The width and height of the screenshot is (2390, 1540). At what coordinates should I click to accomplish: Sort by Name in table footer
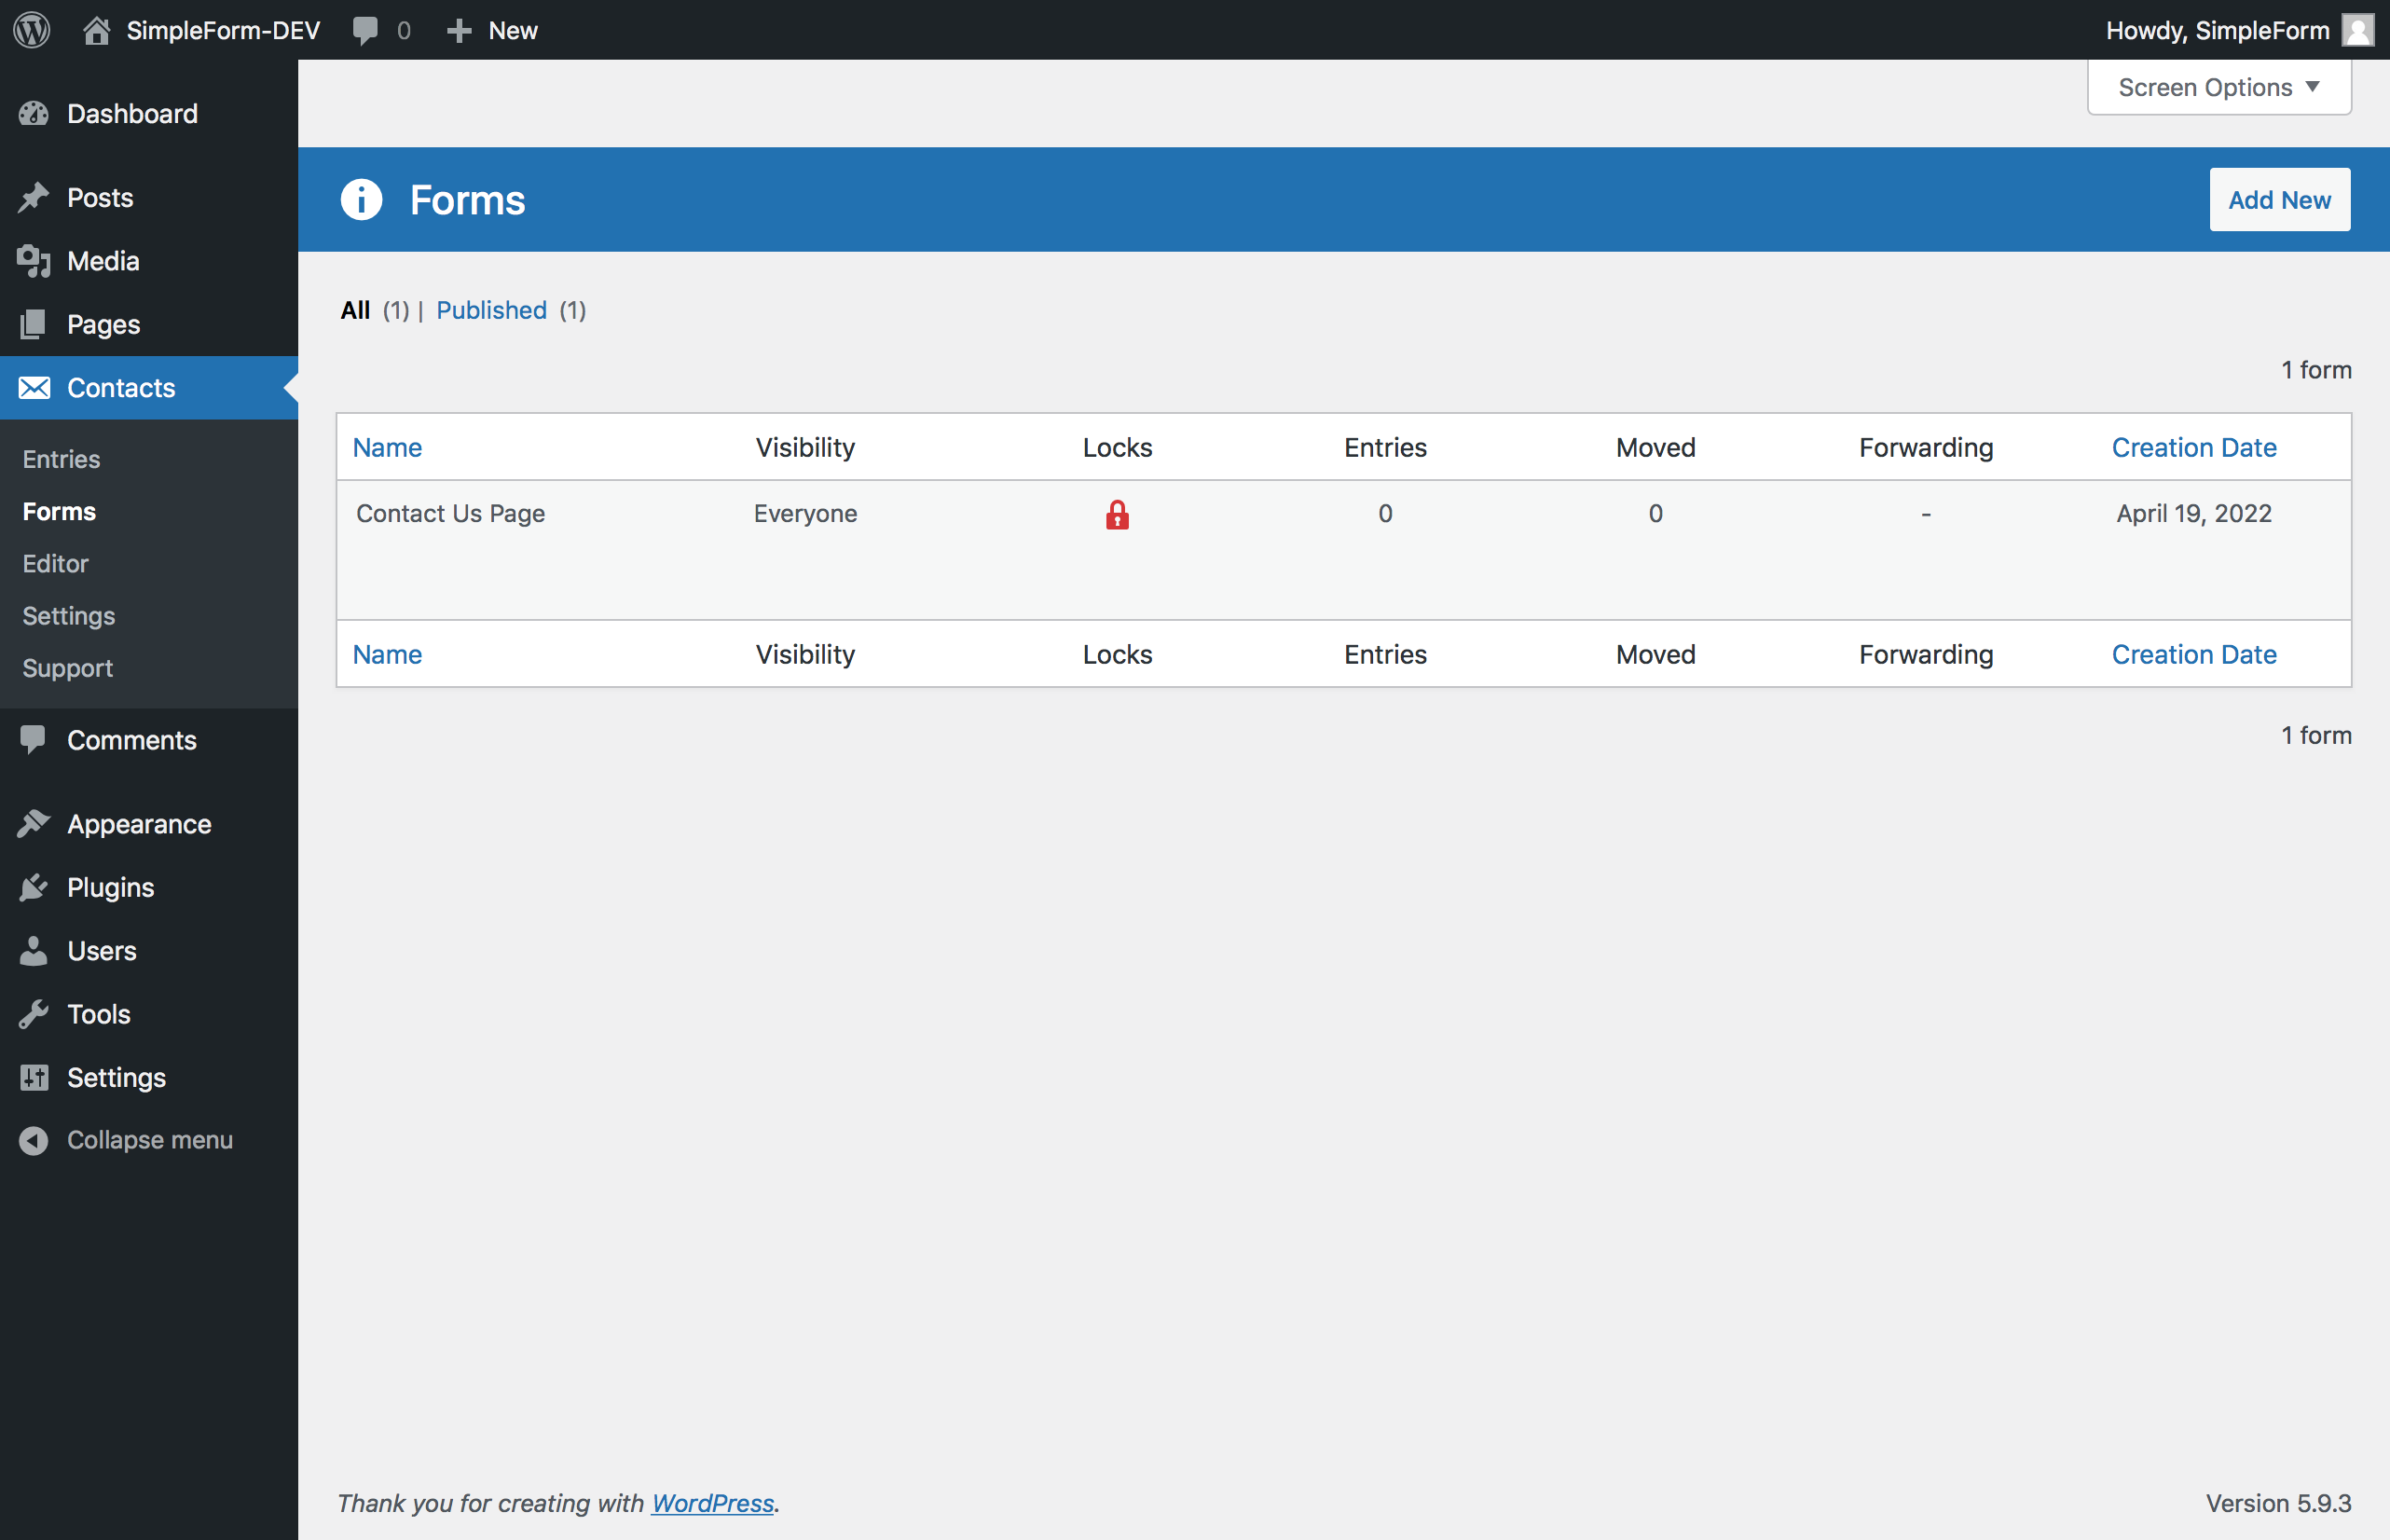[387, 654]
